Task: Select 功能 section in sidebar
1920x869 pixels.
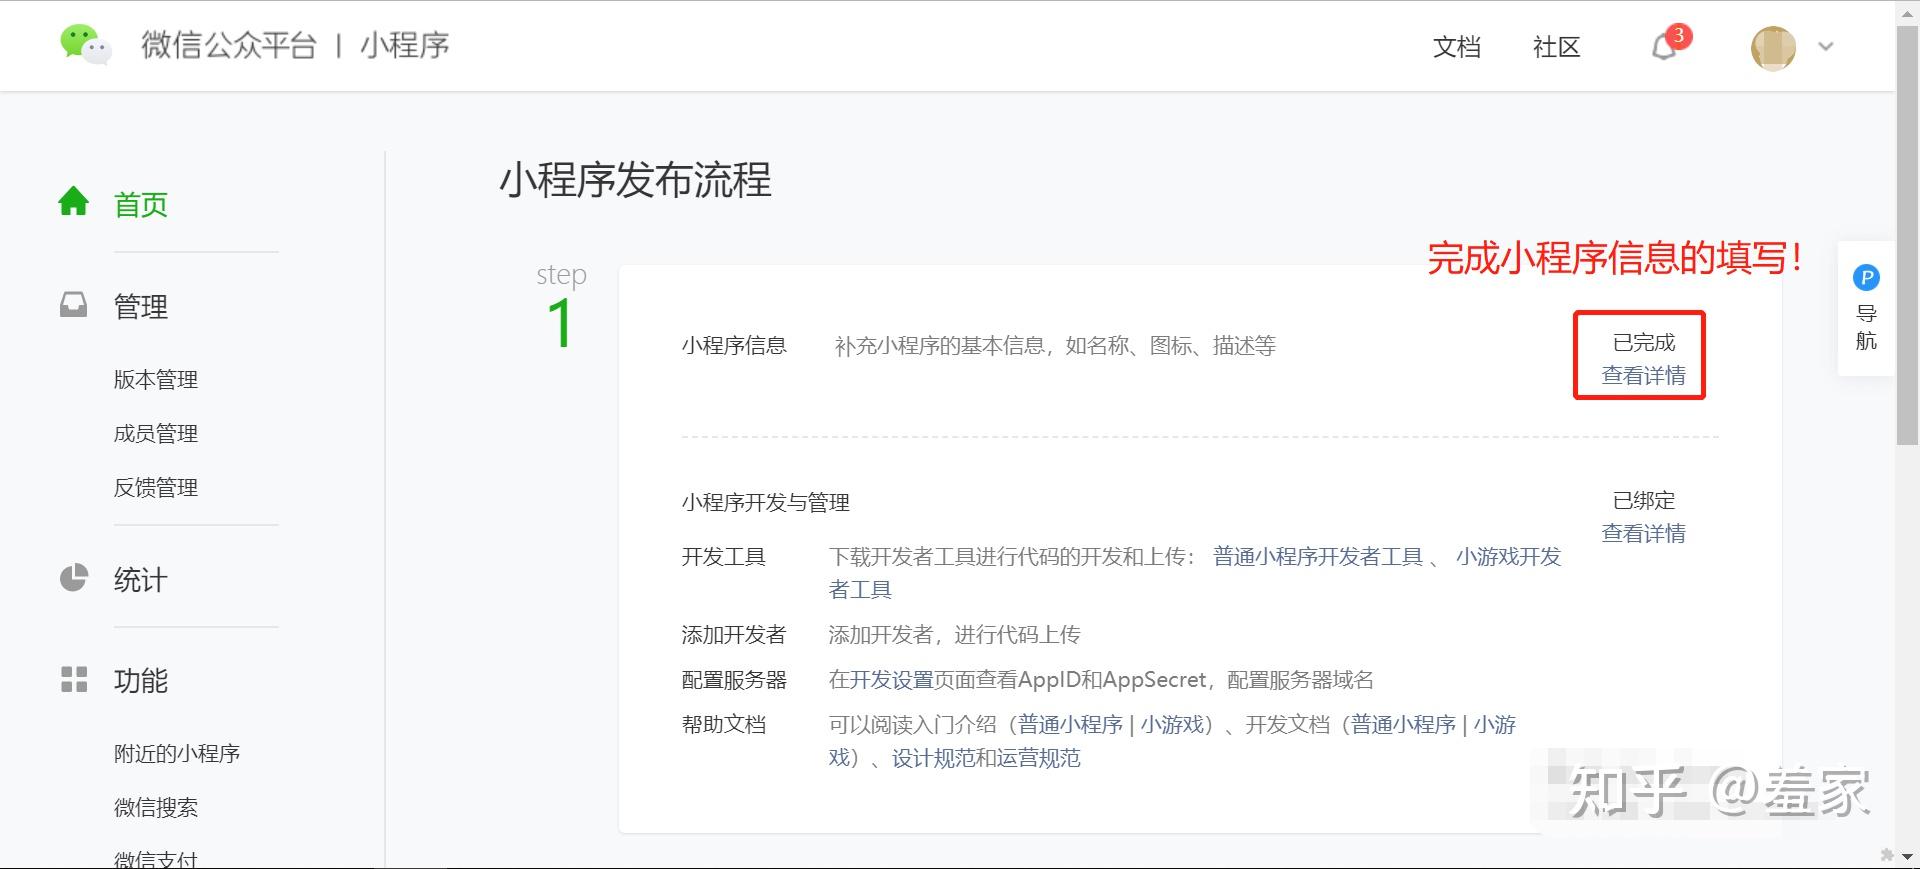Action: 141,680
